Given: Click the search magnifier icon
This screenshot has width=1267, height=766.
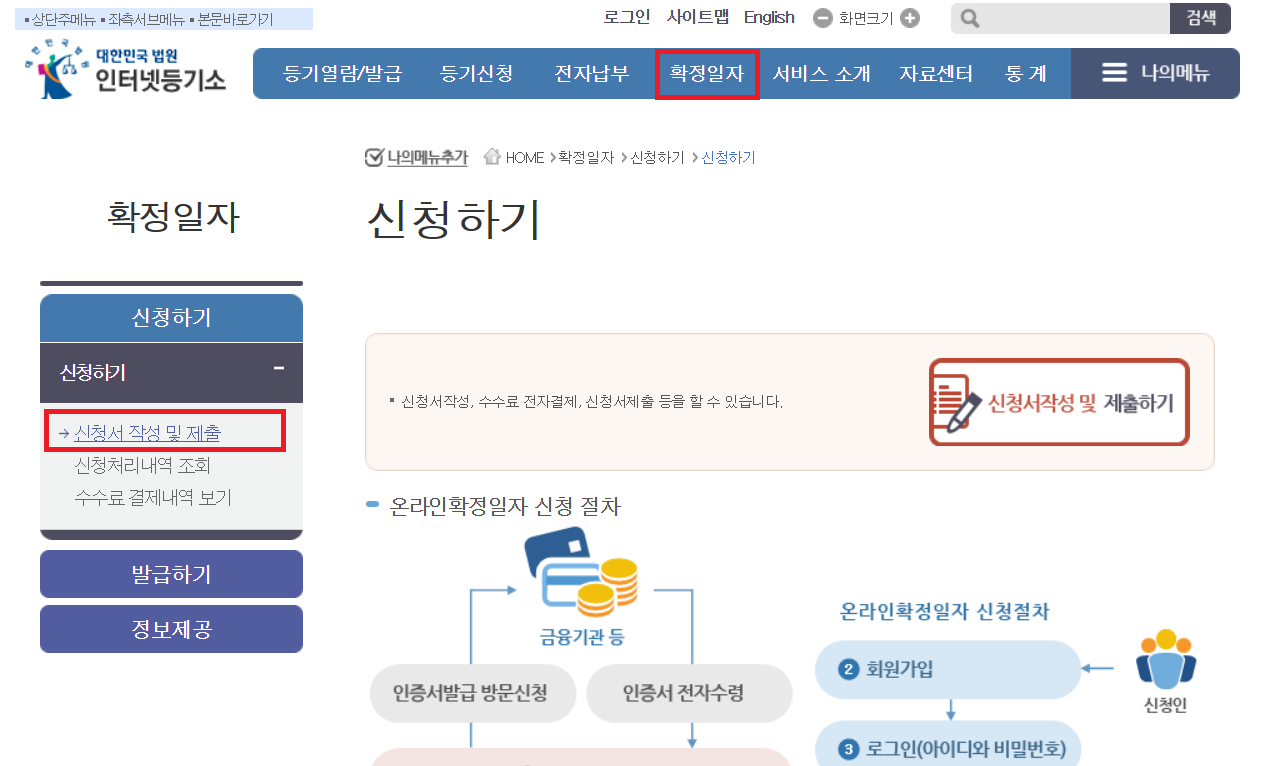Looking at the screenshot, I should [x=969, y=19].
